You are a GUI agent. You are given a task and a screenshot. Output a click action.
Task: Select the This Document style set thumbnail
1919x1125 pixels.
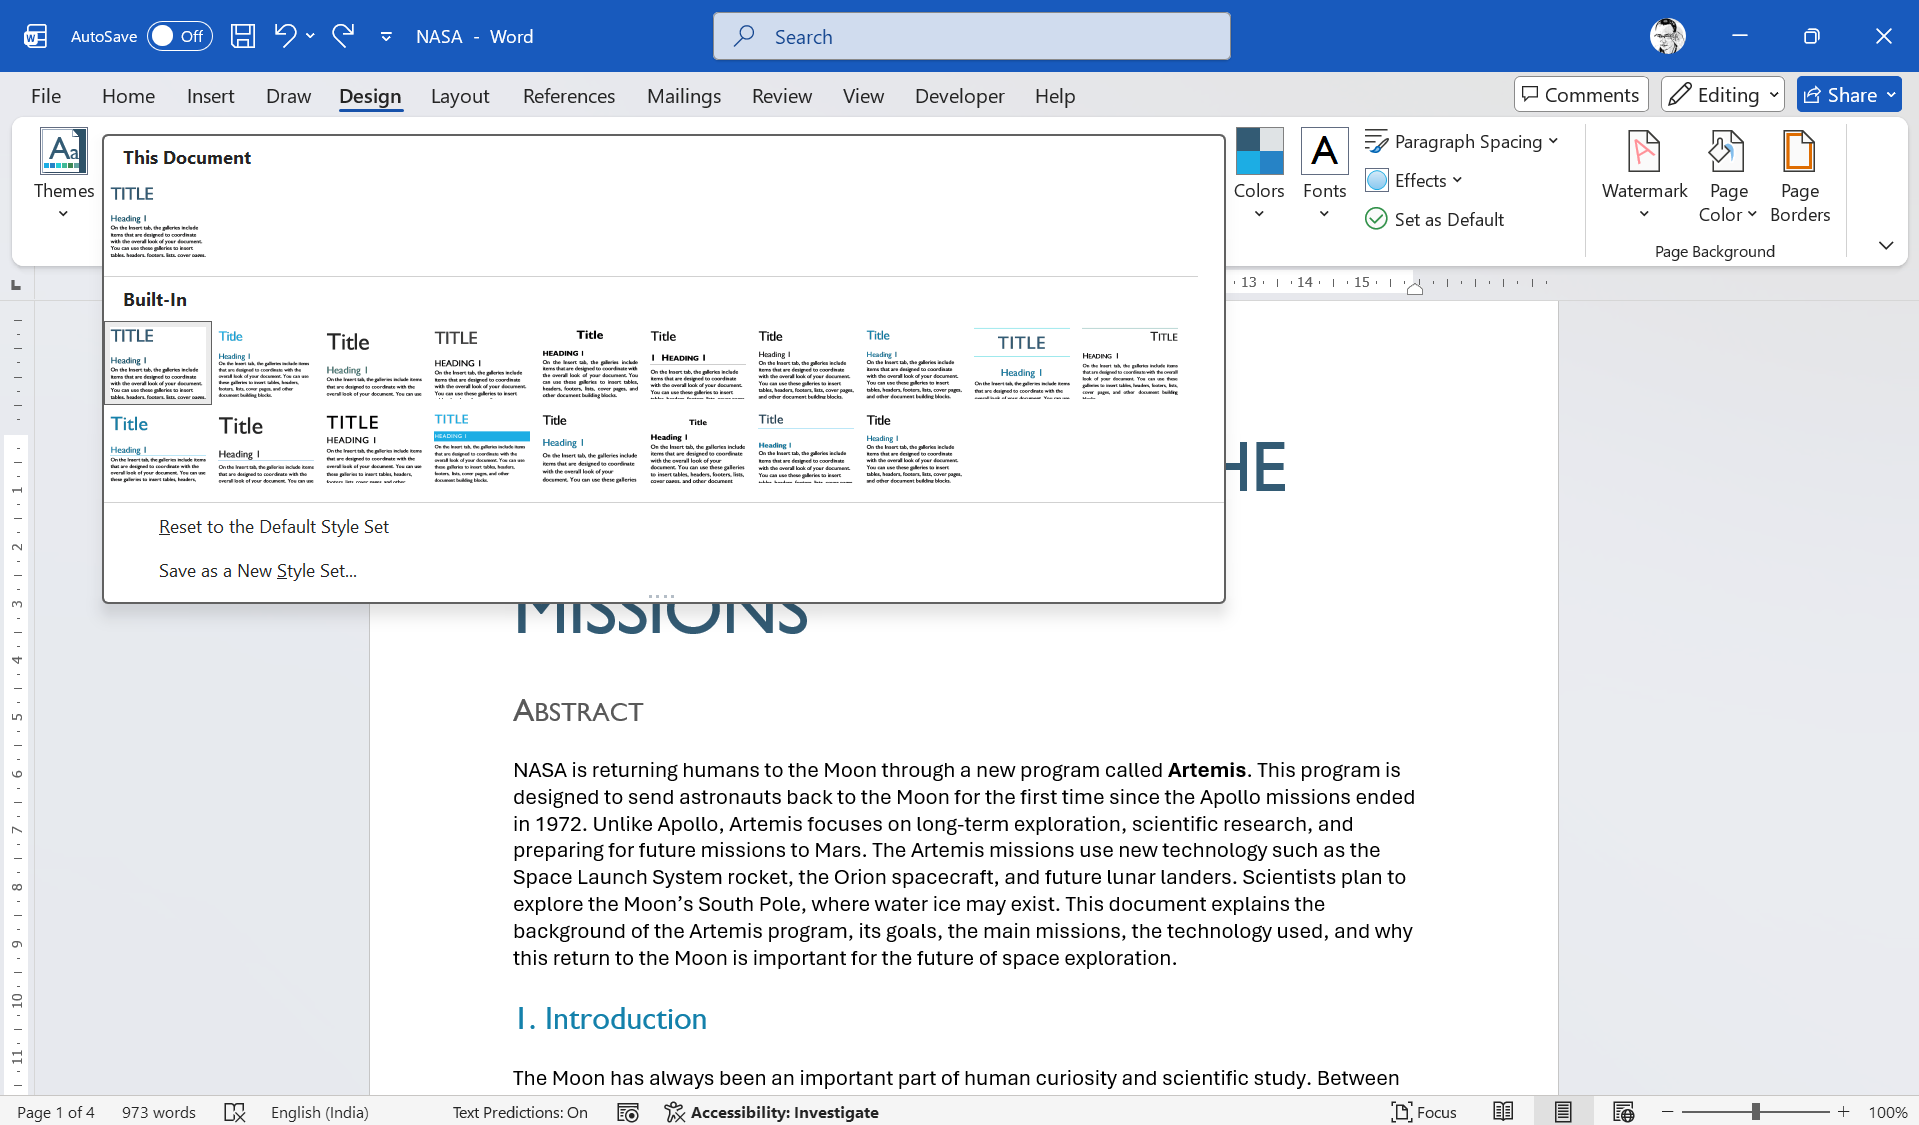(158, 222)
